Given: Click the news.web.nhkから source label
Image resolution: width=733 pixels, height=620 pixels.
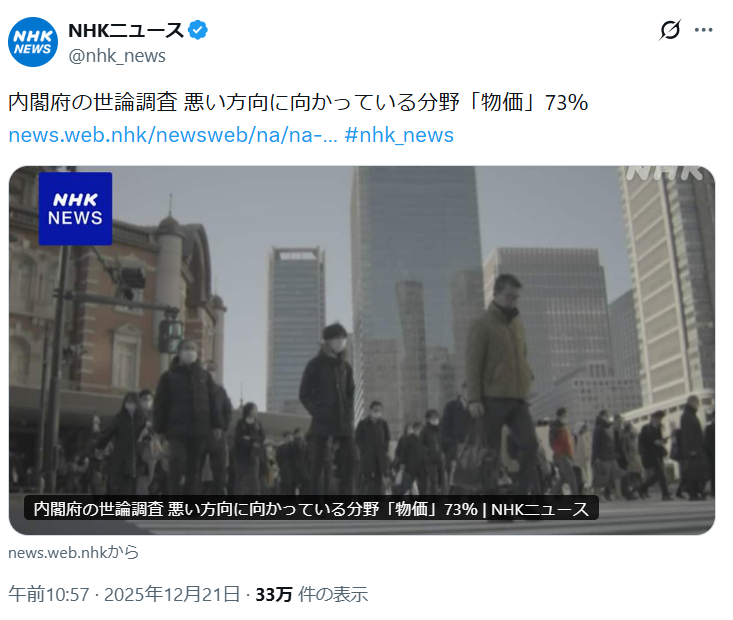Looking at the screenshot, I should (73, 552).
